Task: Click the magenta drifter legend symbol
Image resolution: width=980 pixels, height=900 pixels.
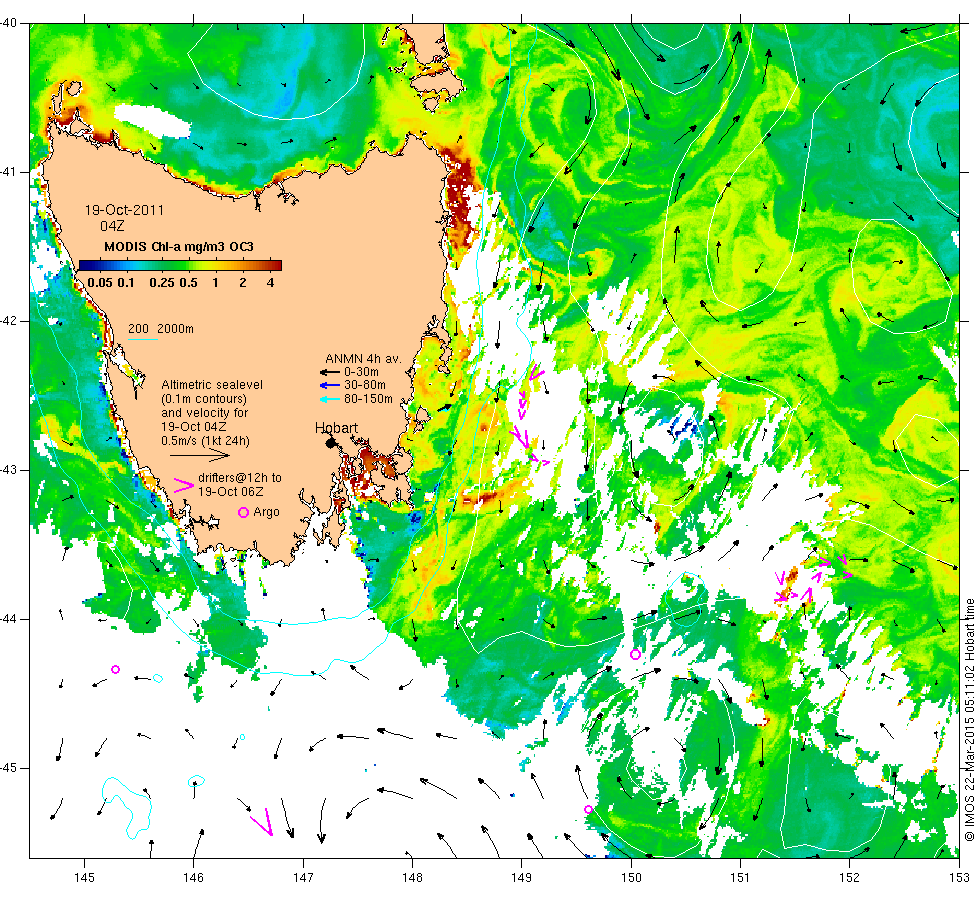Action: (183, 485)
